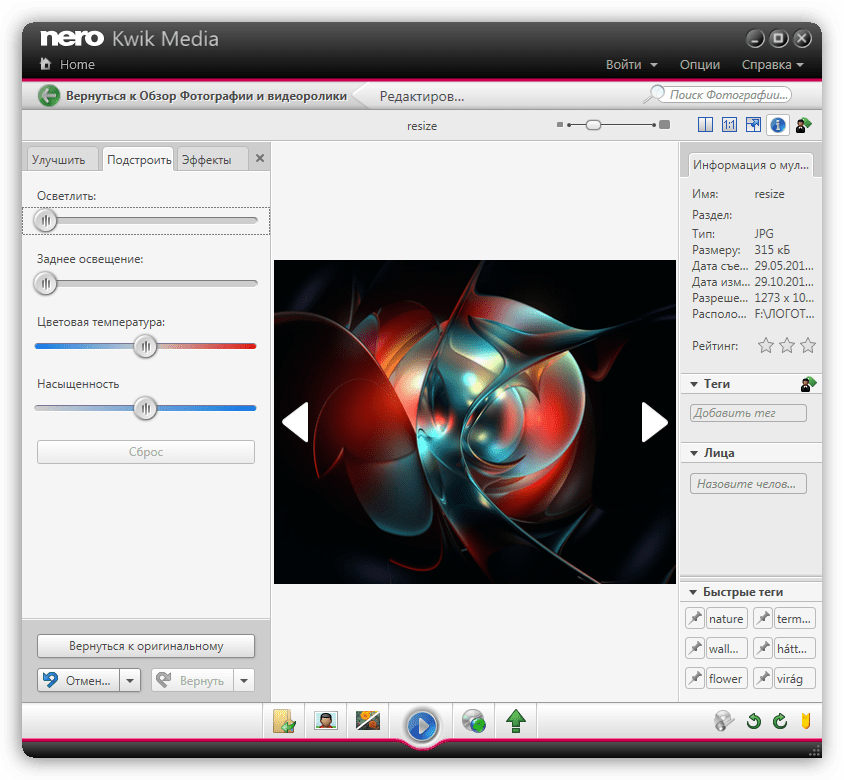Click the rotate left icon

point(755,721)
